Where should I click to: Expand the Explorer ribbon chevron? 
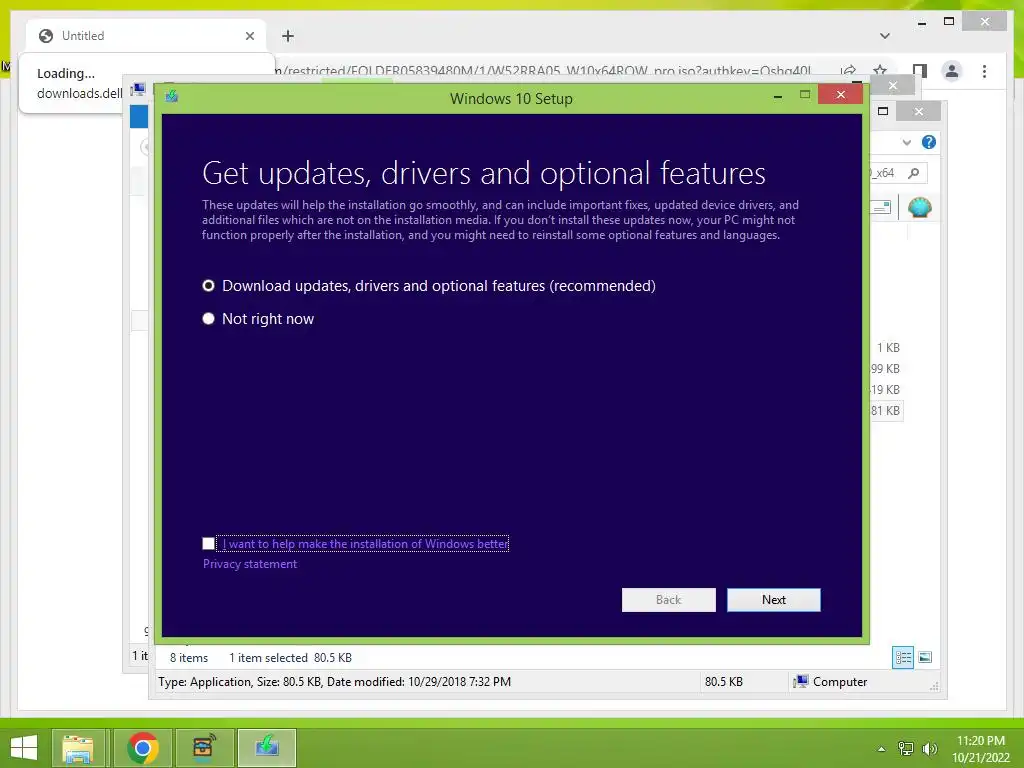pos(906,142)
